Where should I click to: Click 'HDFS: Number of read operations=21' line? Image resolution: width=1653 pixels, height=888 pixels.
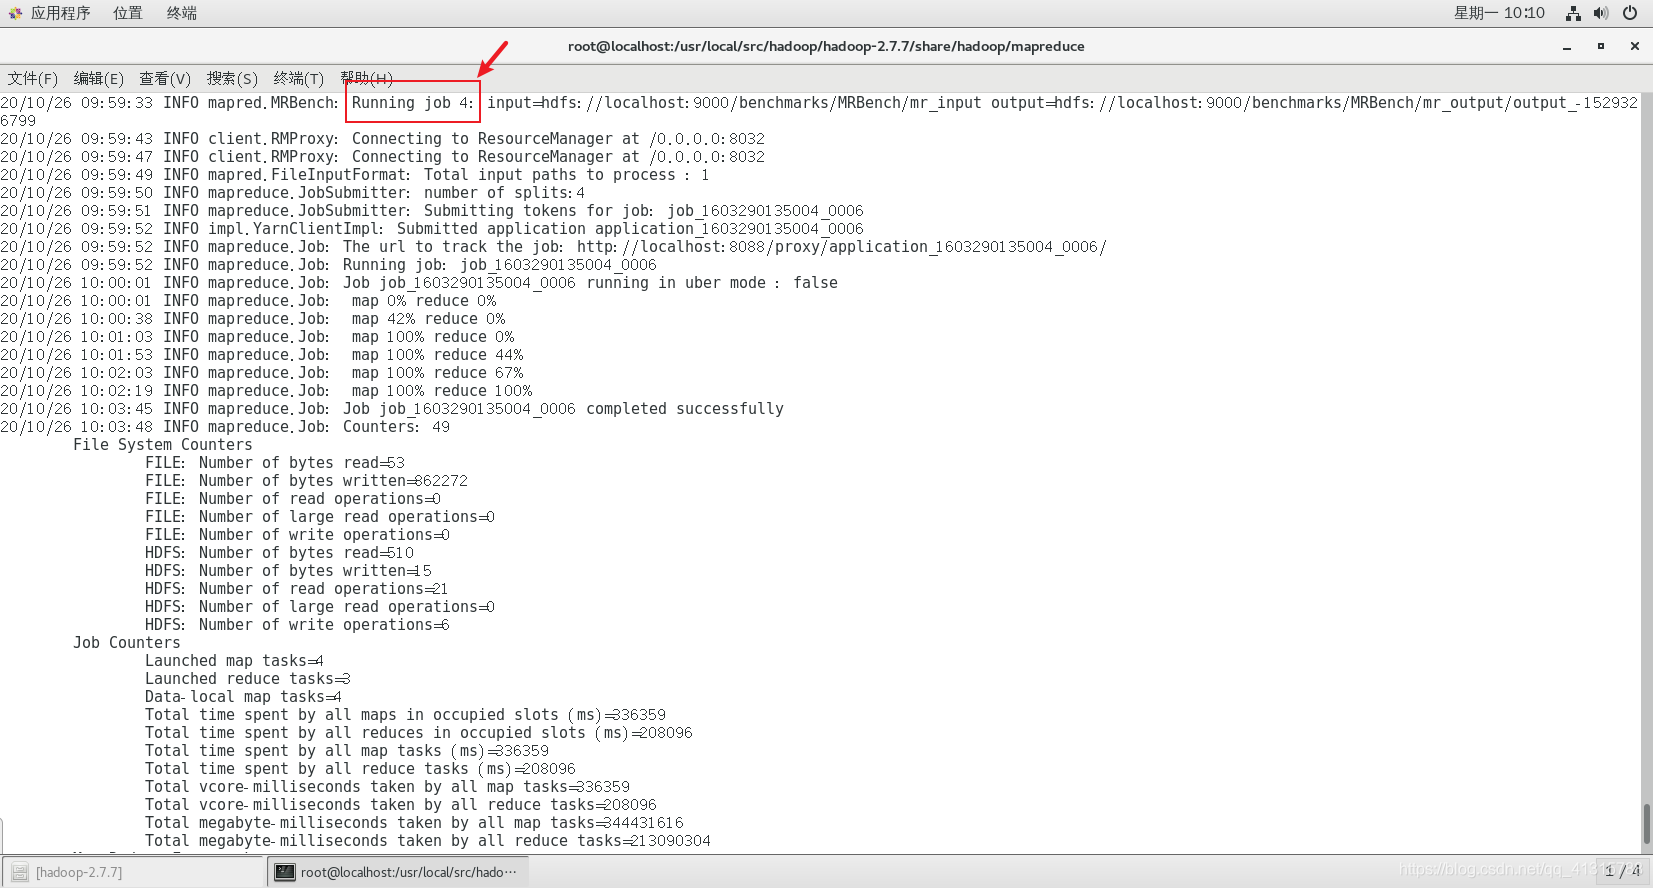[x=297, y=588]
